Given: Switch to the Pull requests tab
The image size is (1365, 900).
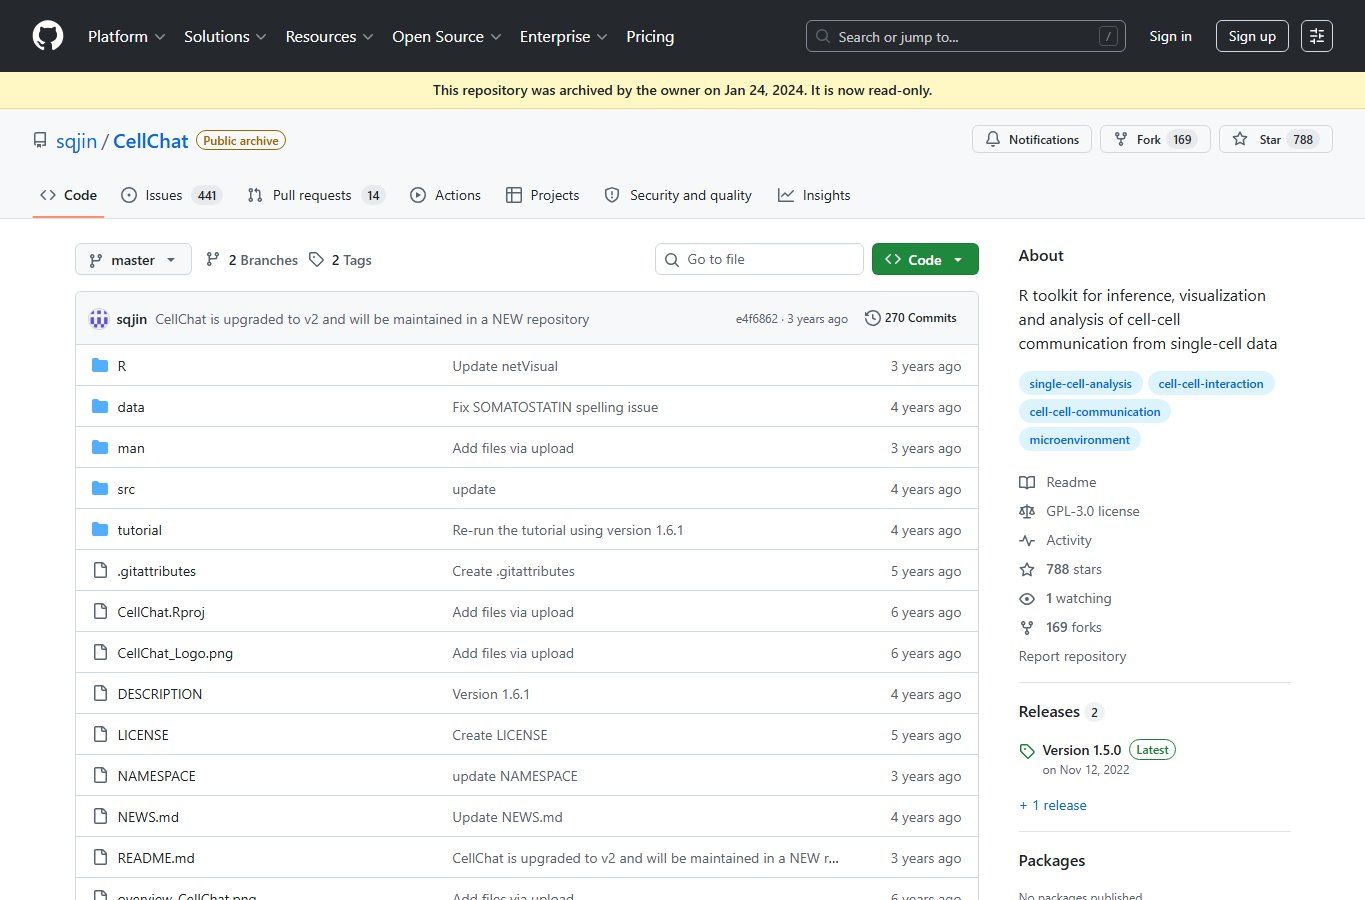Looking at the screenshot, I should [x=316, y=195].
